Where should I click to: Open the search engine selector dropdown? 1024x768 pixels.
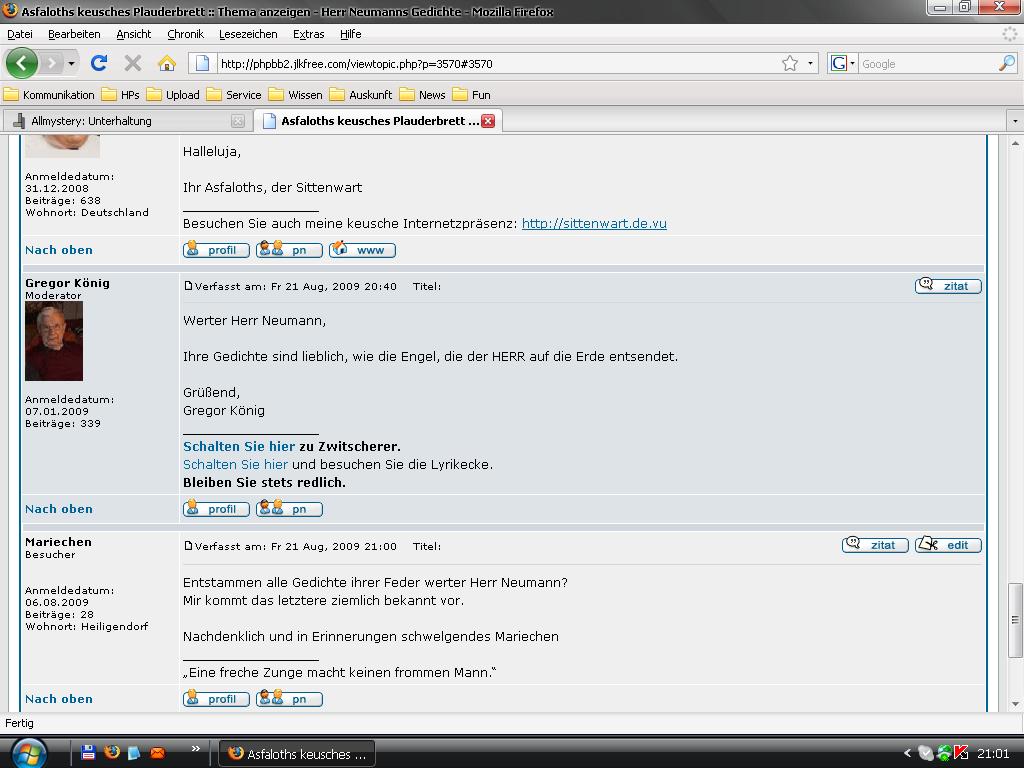click(842, 63)
